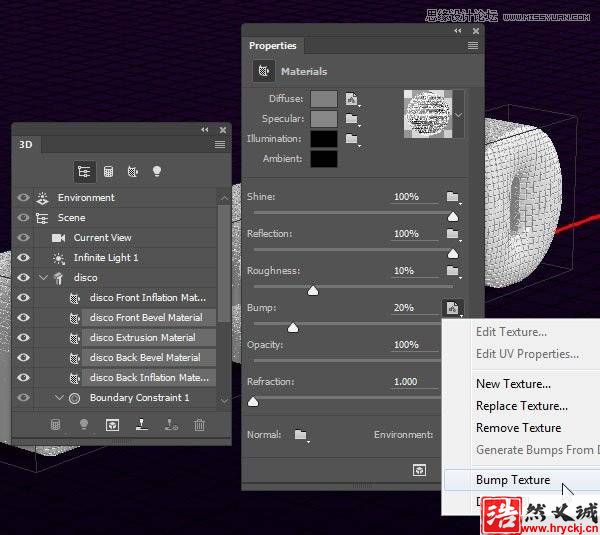Hide disco Back Bevel Material
The height and width of the screenshot is (535, 600).
point(23,358)
